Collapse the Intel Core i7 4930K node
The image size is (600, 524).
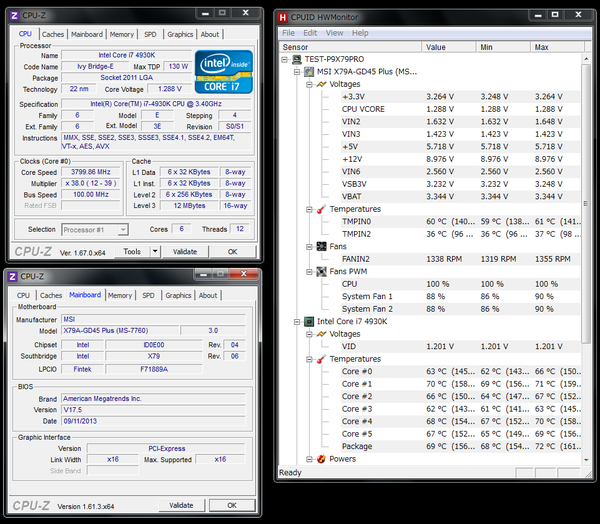click(297, 322)
